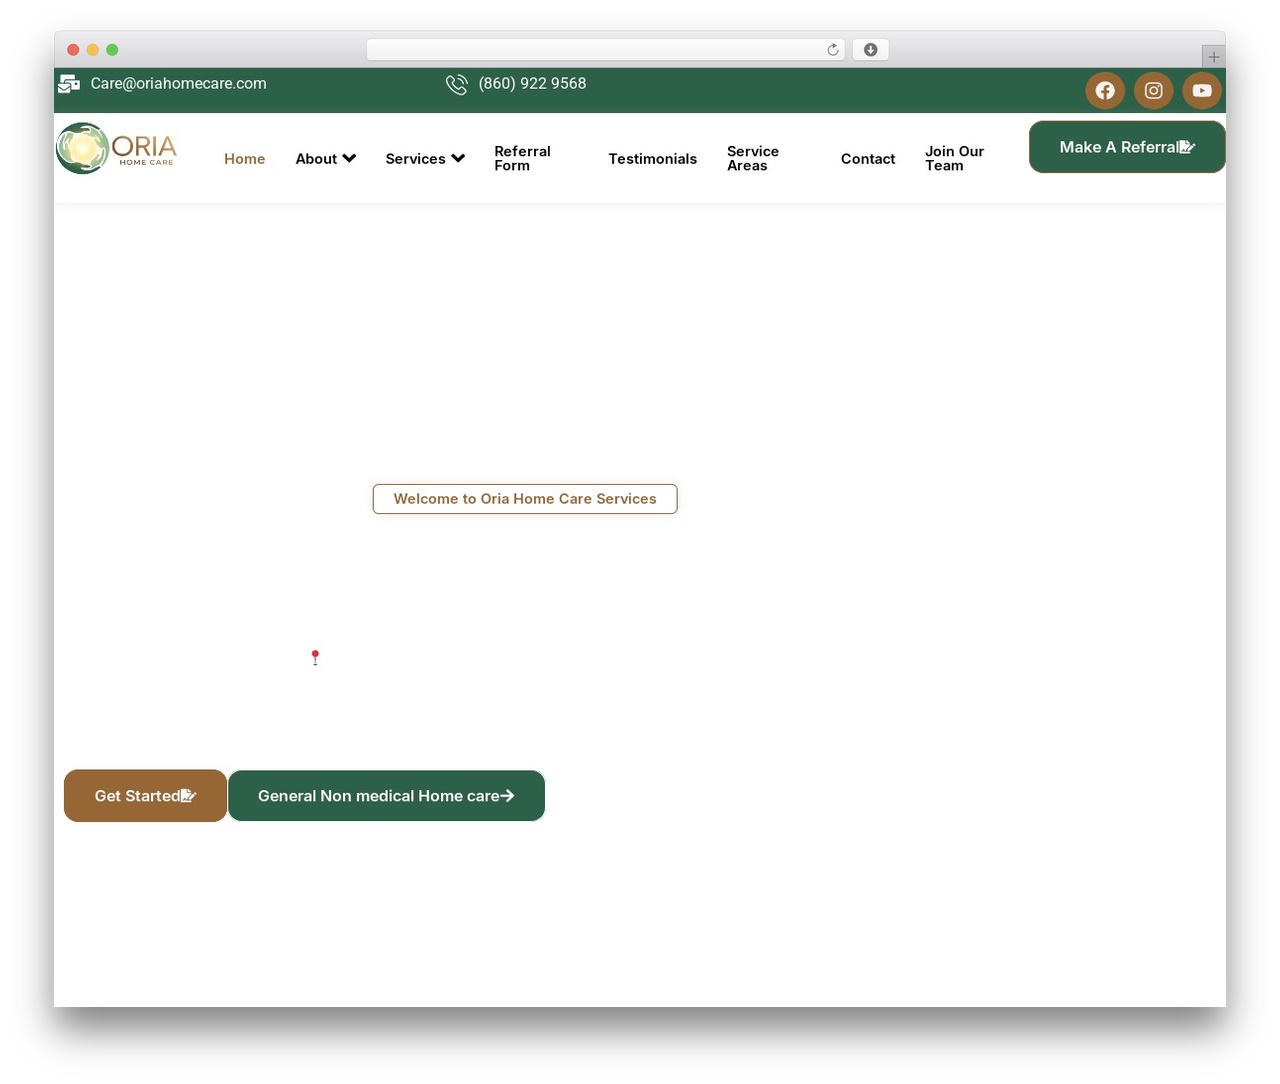1280x1084 pixels.
Task: Click the Oria Home Care logo
Action: (117, 148)
